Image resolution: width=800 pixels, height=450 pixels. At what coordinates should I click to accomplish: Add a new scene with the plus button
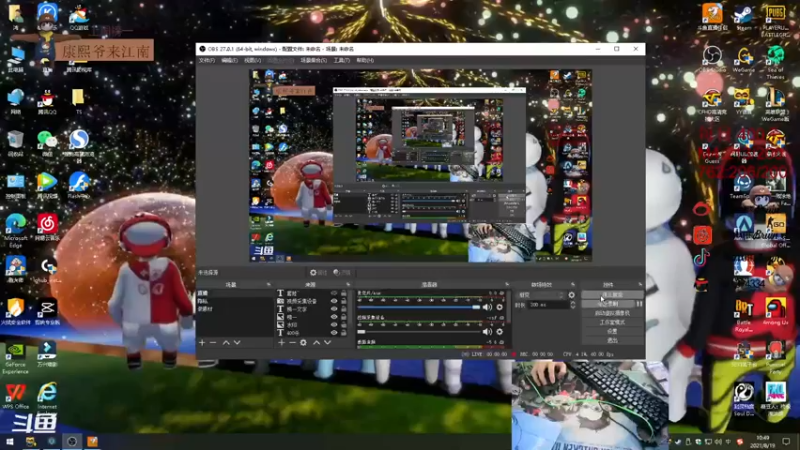pyautogui.click(x=202, y=343)
